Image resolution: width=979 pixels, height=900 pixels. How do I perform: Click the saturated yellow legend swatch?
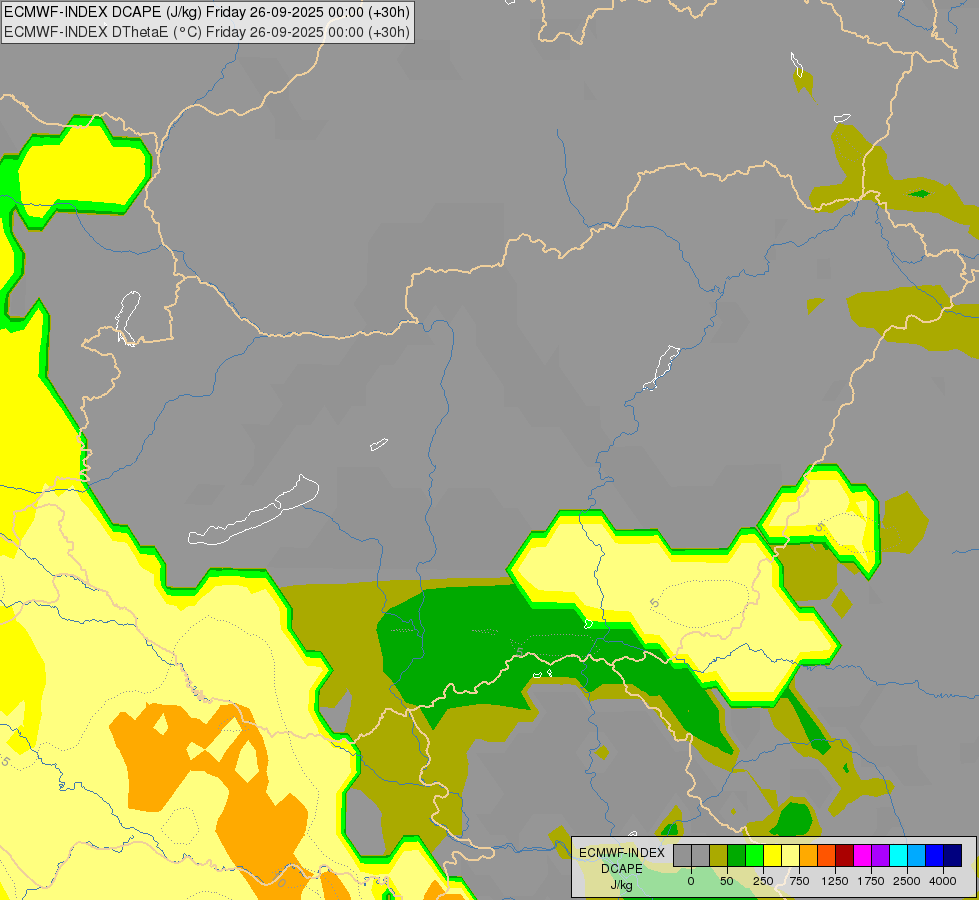pyautogui.click(x=772, y=855)
